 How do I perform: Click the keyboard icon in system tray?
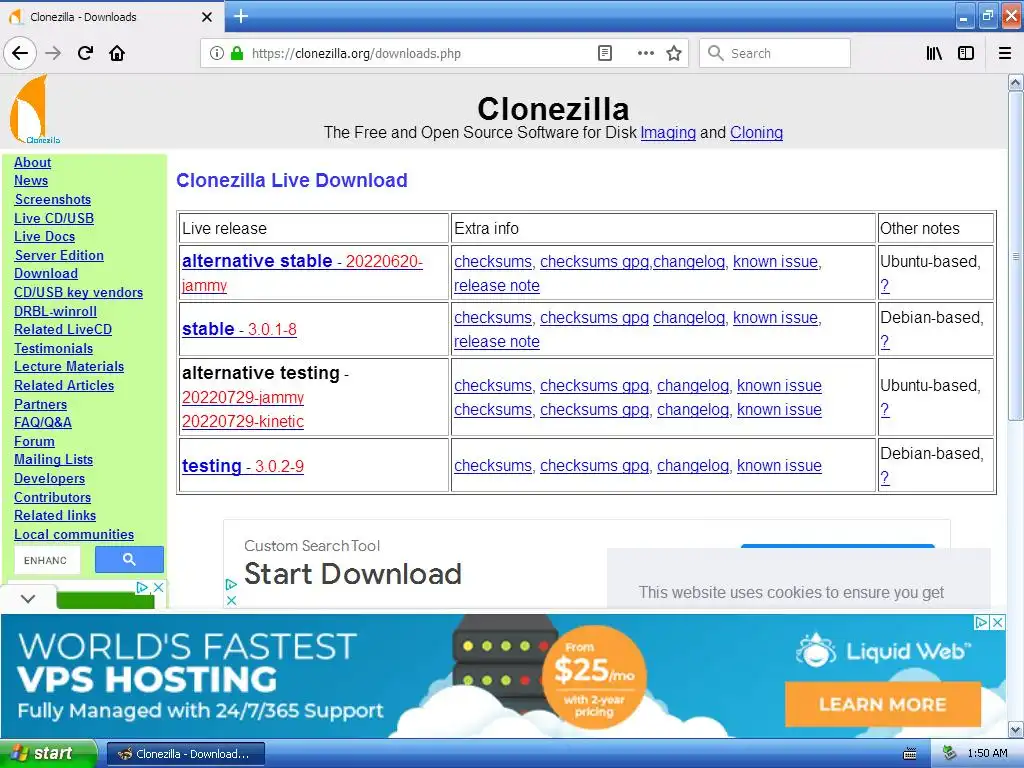910,754
